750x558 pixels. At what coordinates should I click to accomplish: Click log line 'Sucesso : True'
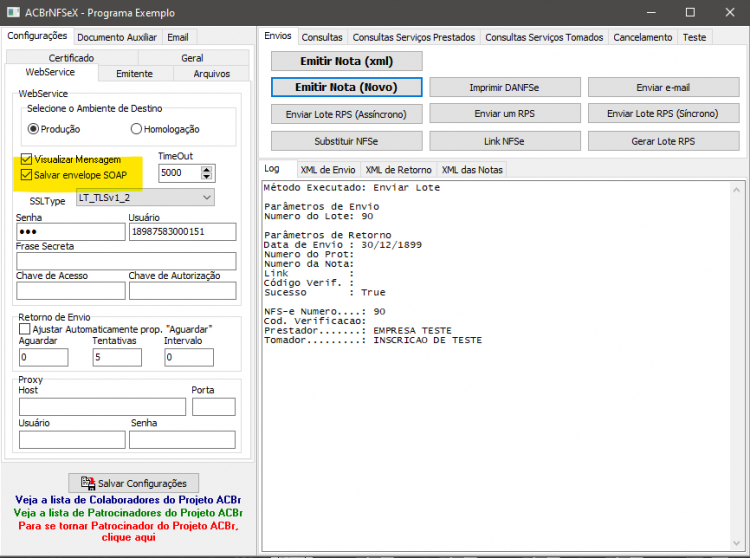pyautogui.click(x=324, y=292)
